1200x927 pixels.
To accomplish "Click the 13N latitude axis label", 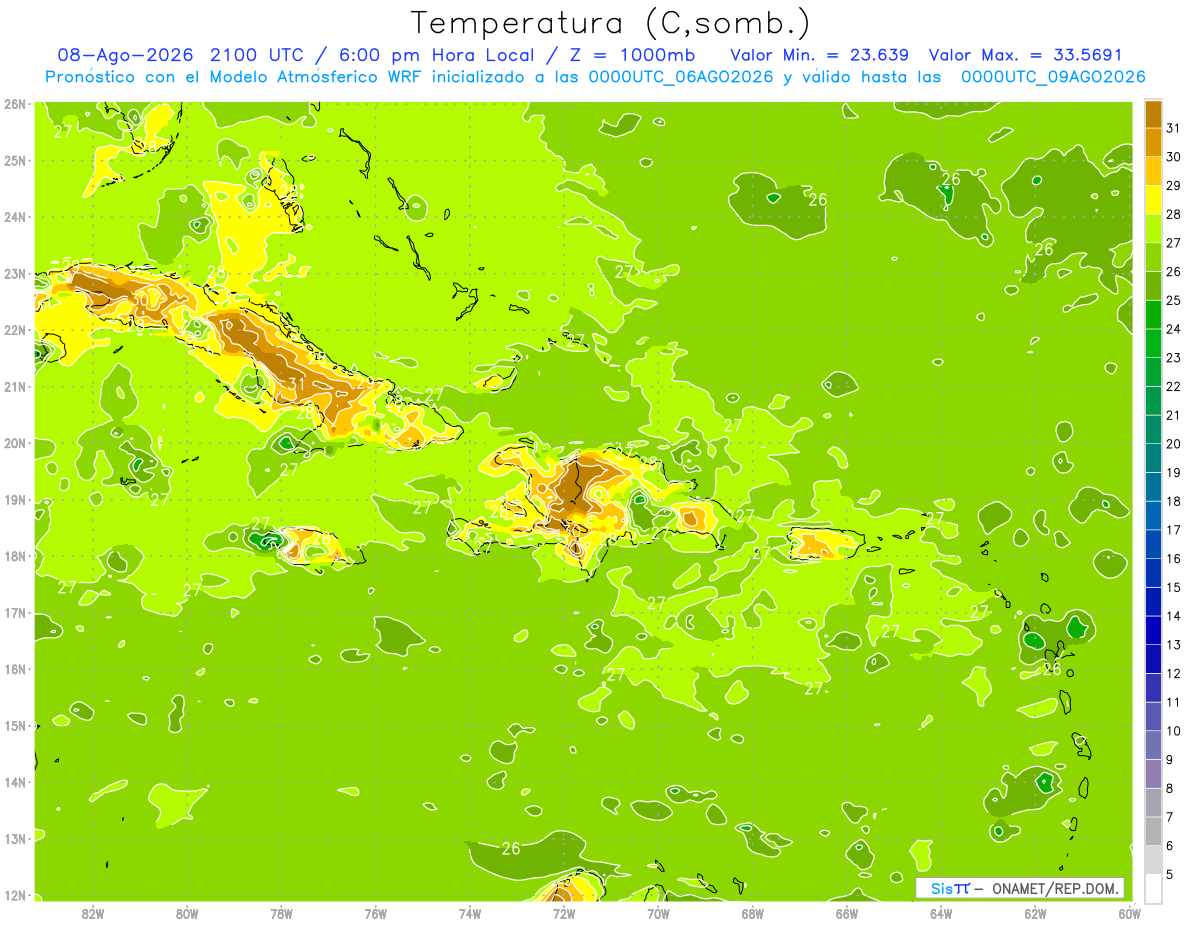I will (15, 838).
